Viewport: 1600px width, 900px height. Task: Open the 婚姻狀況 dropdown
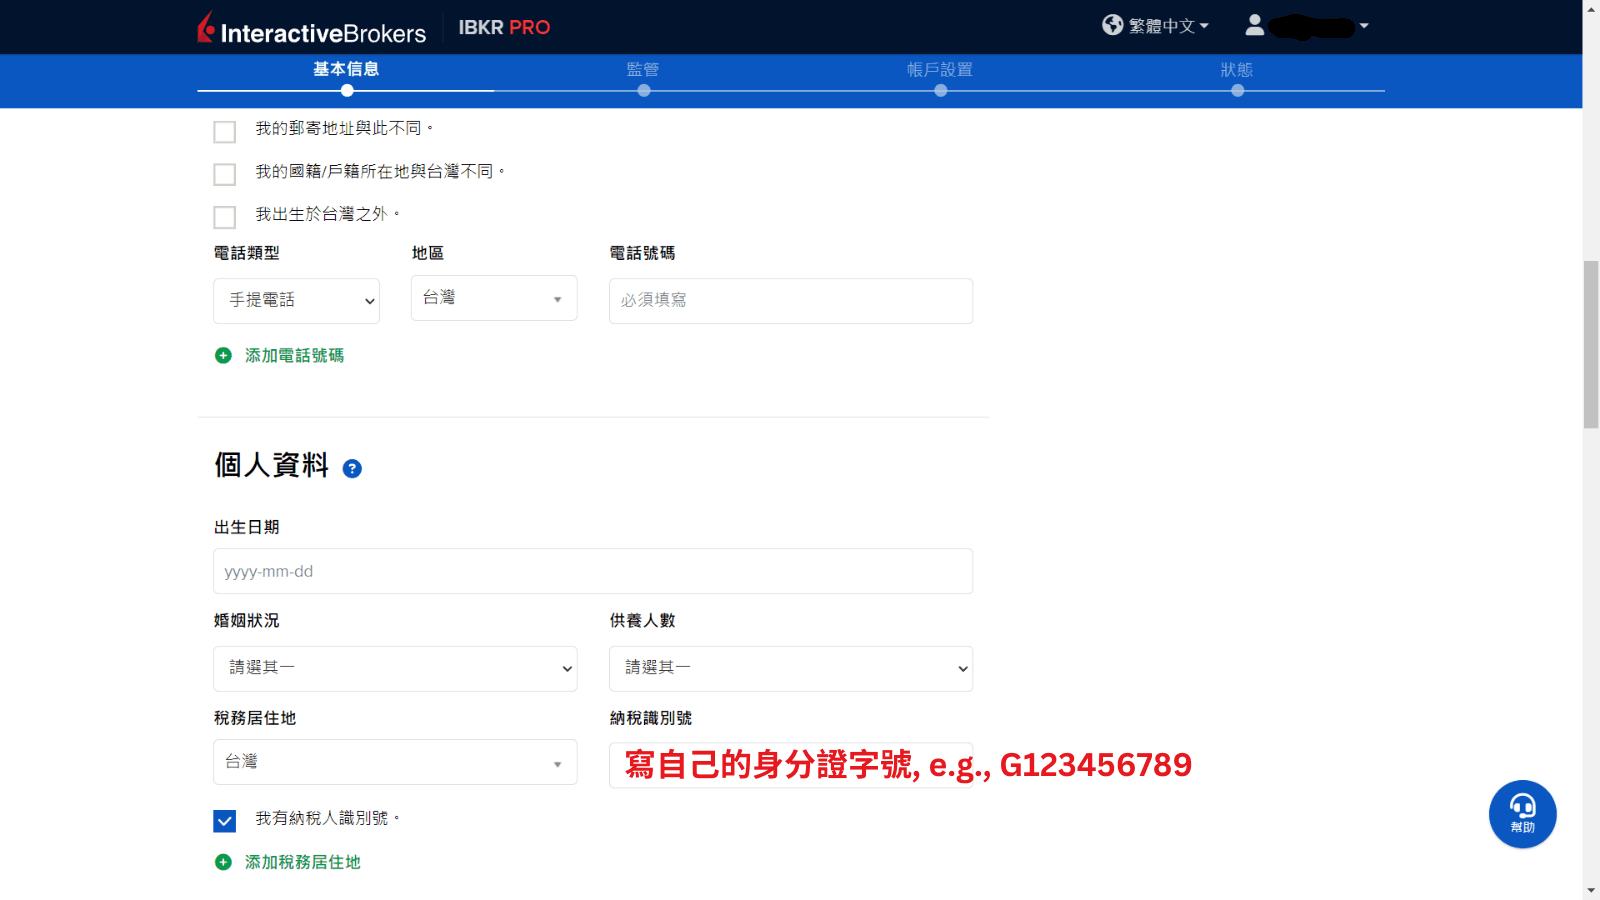pyautogui.click(x=395, y=668)
